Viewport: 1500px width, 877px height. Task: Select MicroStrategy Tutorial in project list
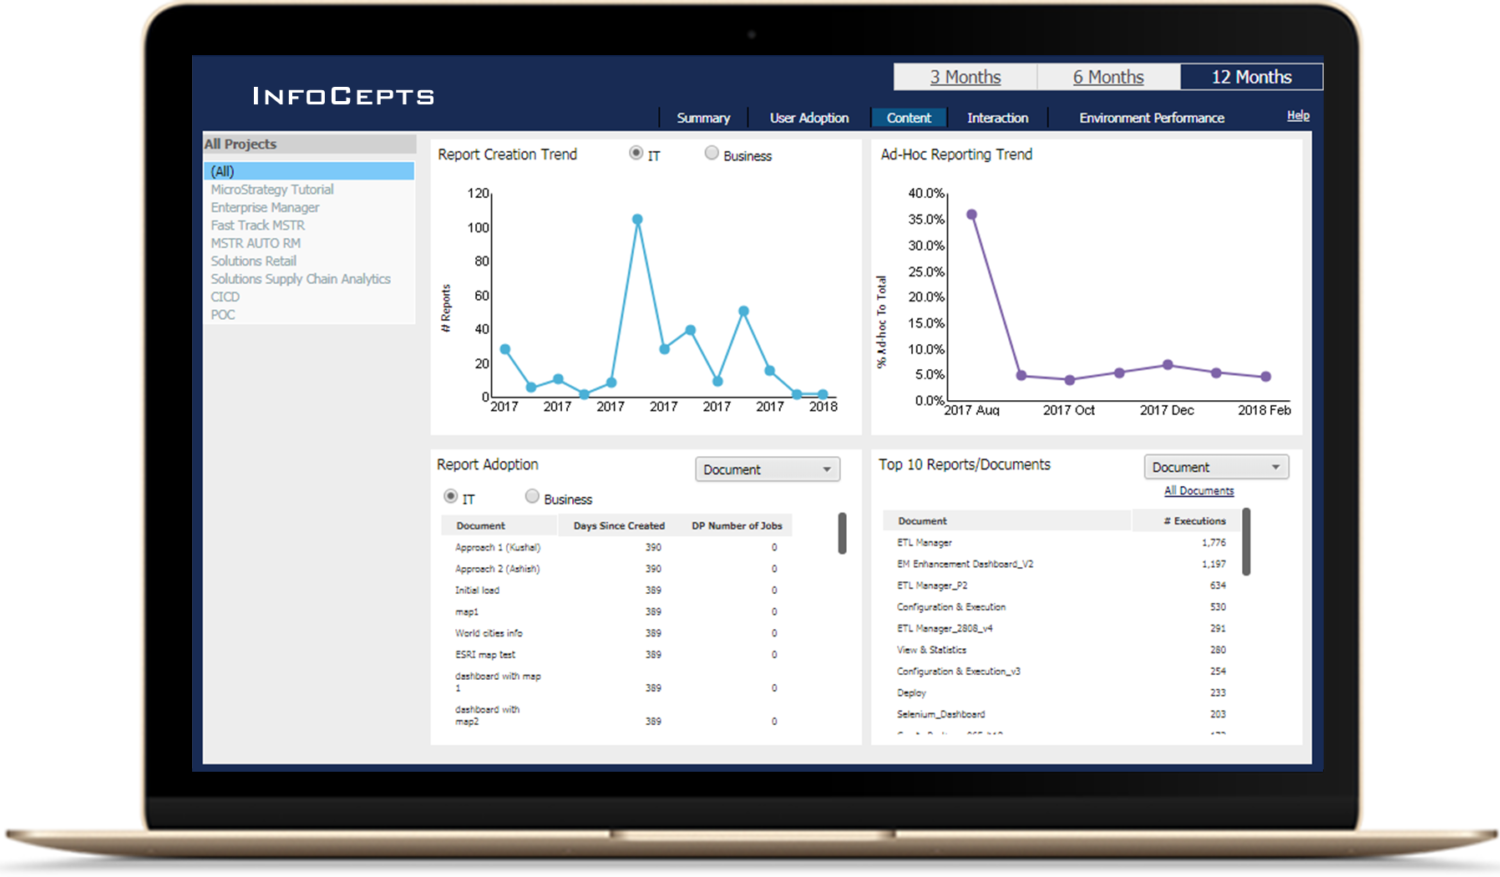[x=272, y=189]
